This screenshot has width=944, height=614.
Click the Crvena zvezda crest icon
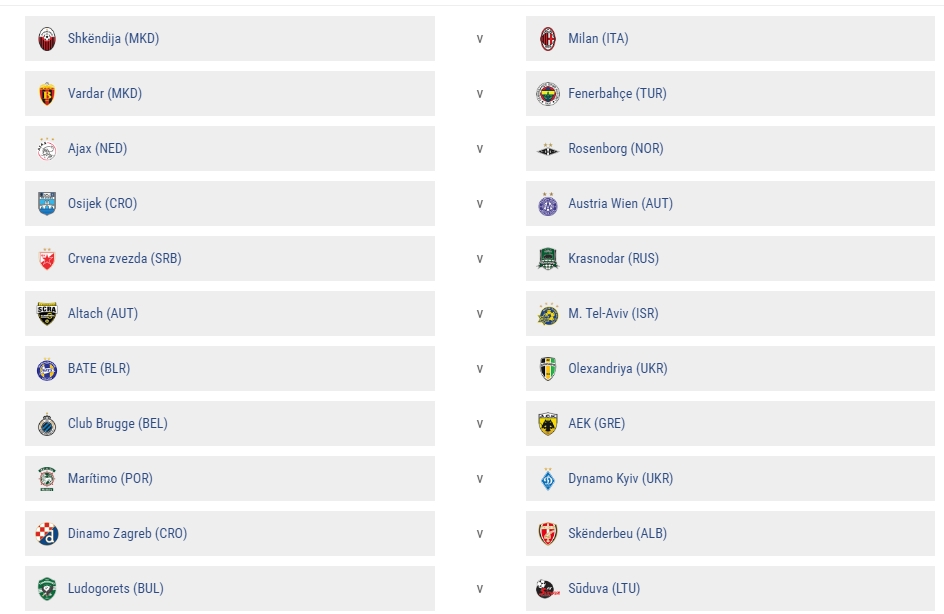click(x=47, y=259)
